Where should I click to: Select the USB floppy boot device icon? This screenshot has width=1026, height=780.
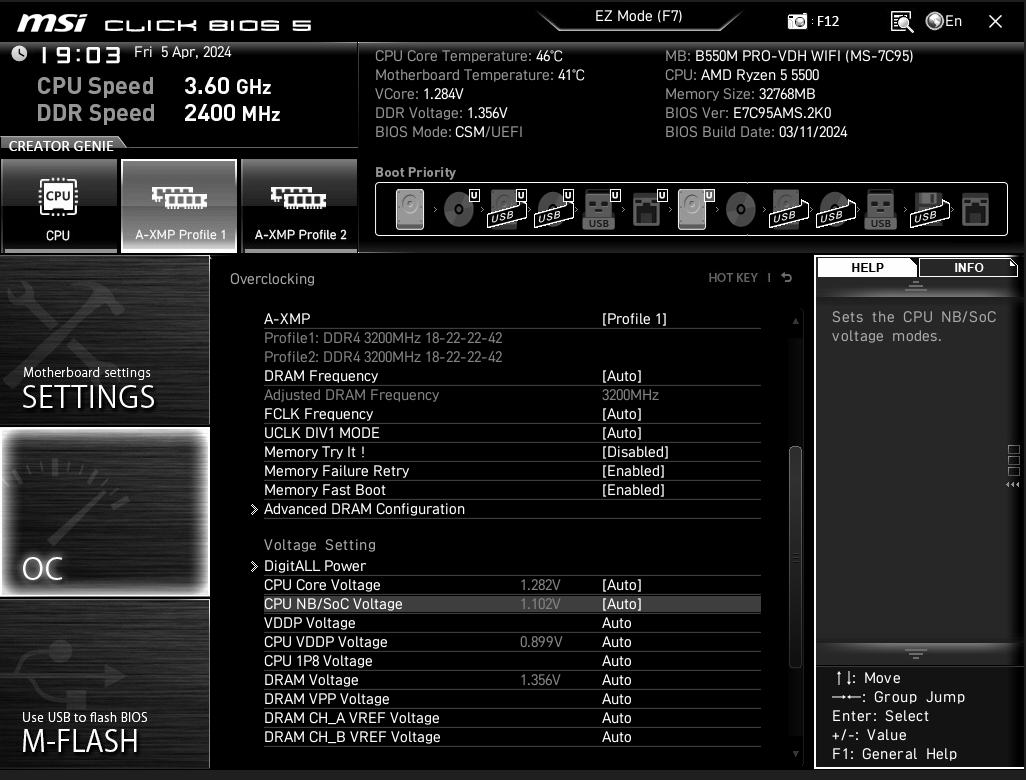coord(929,209)
